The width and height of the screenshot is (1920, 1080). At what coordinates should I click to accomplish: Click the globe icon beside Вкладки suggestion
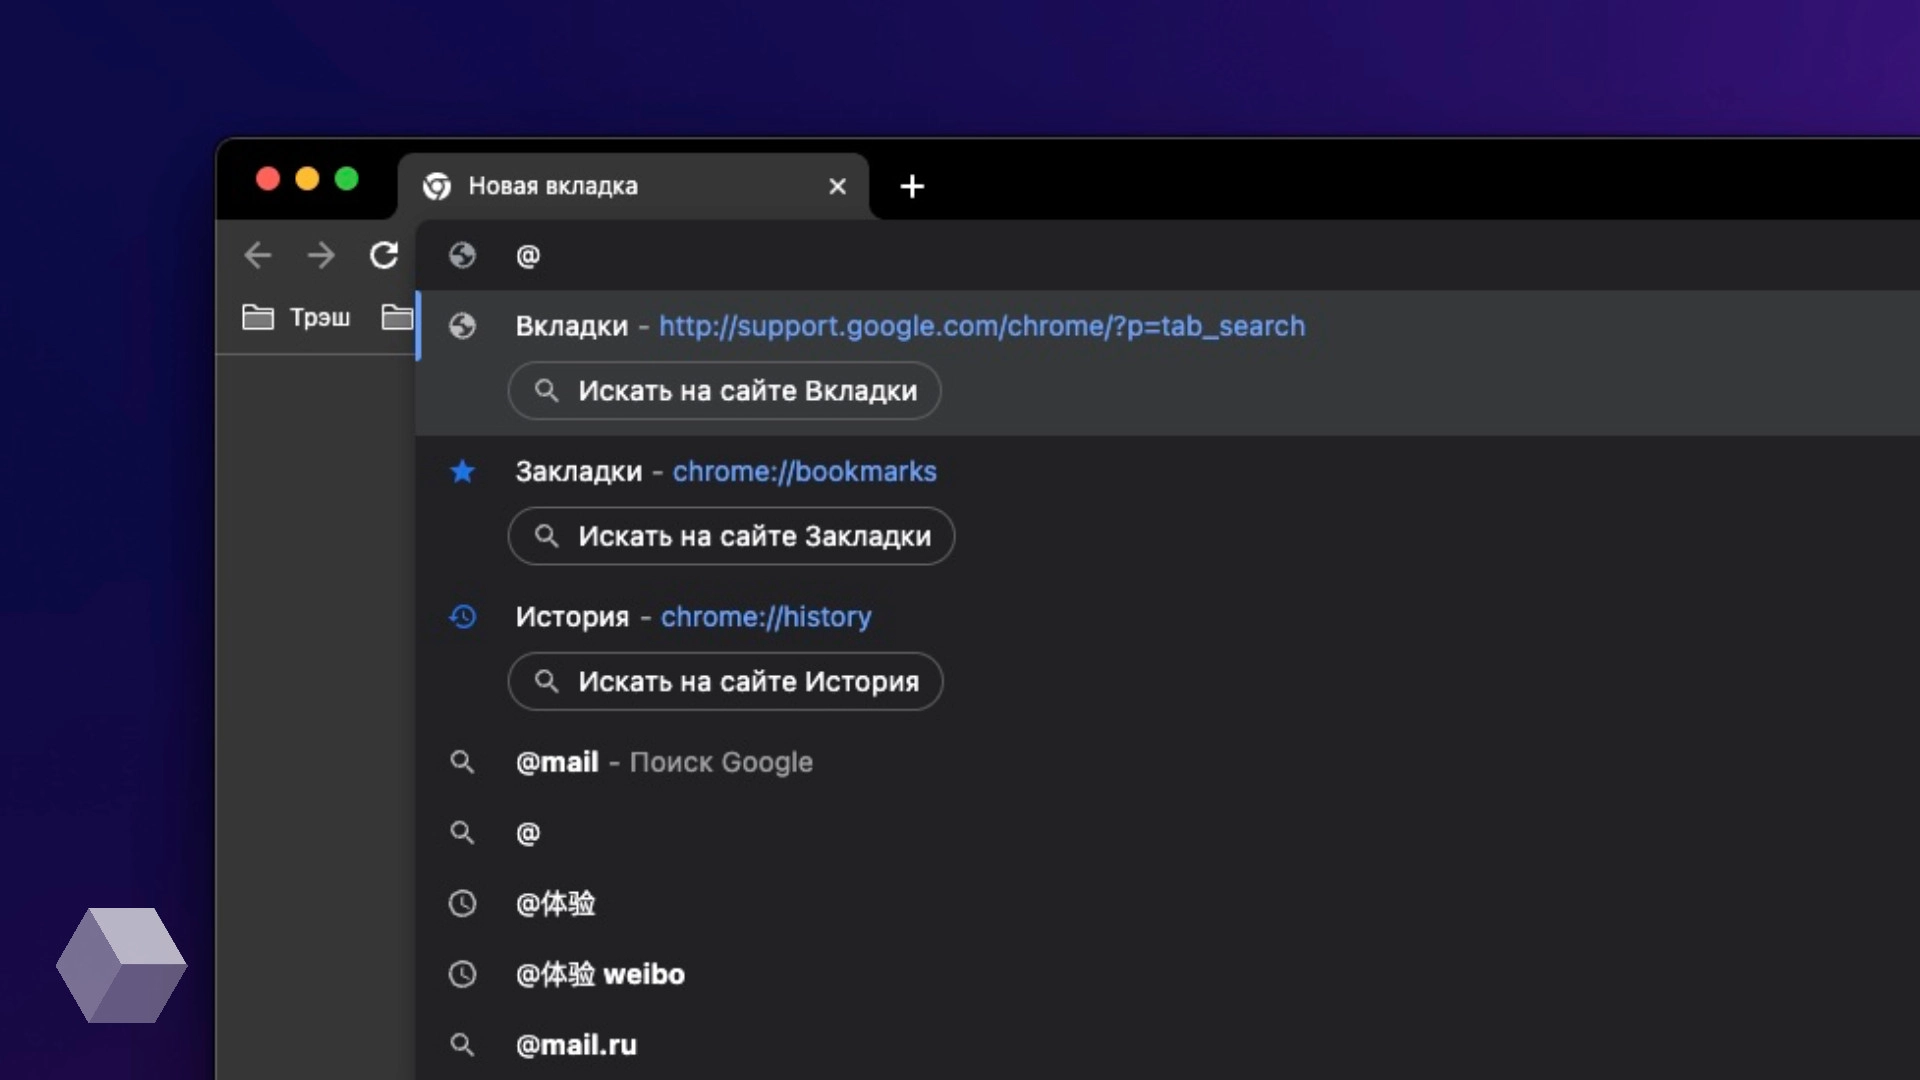click(463, 326)
